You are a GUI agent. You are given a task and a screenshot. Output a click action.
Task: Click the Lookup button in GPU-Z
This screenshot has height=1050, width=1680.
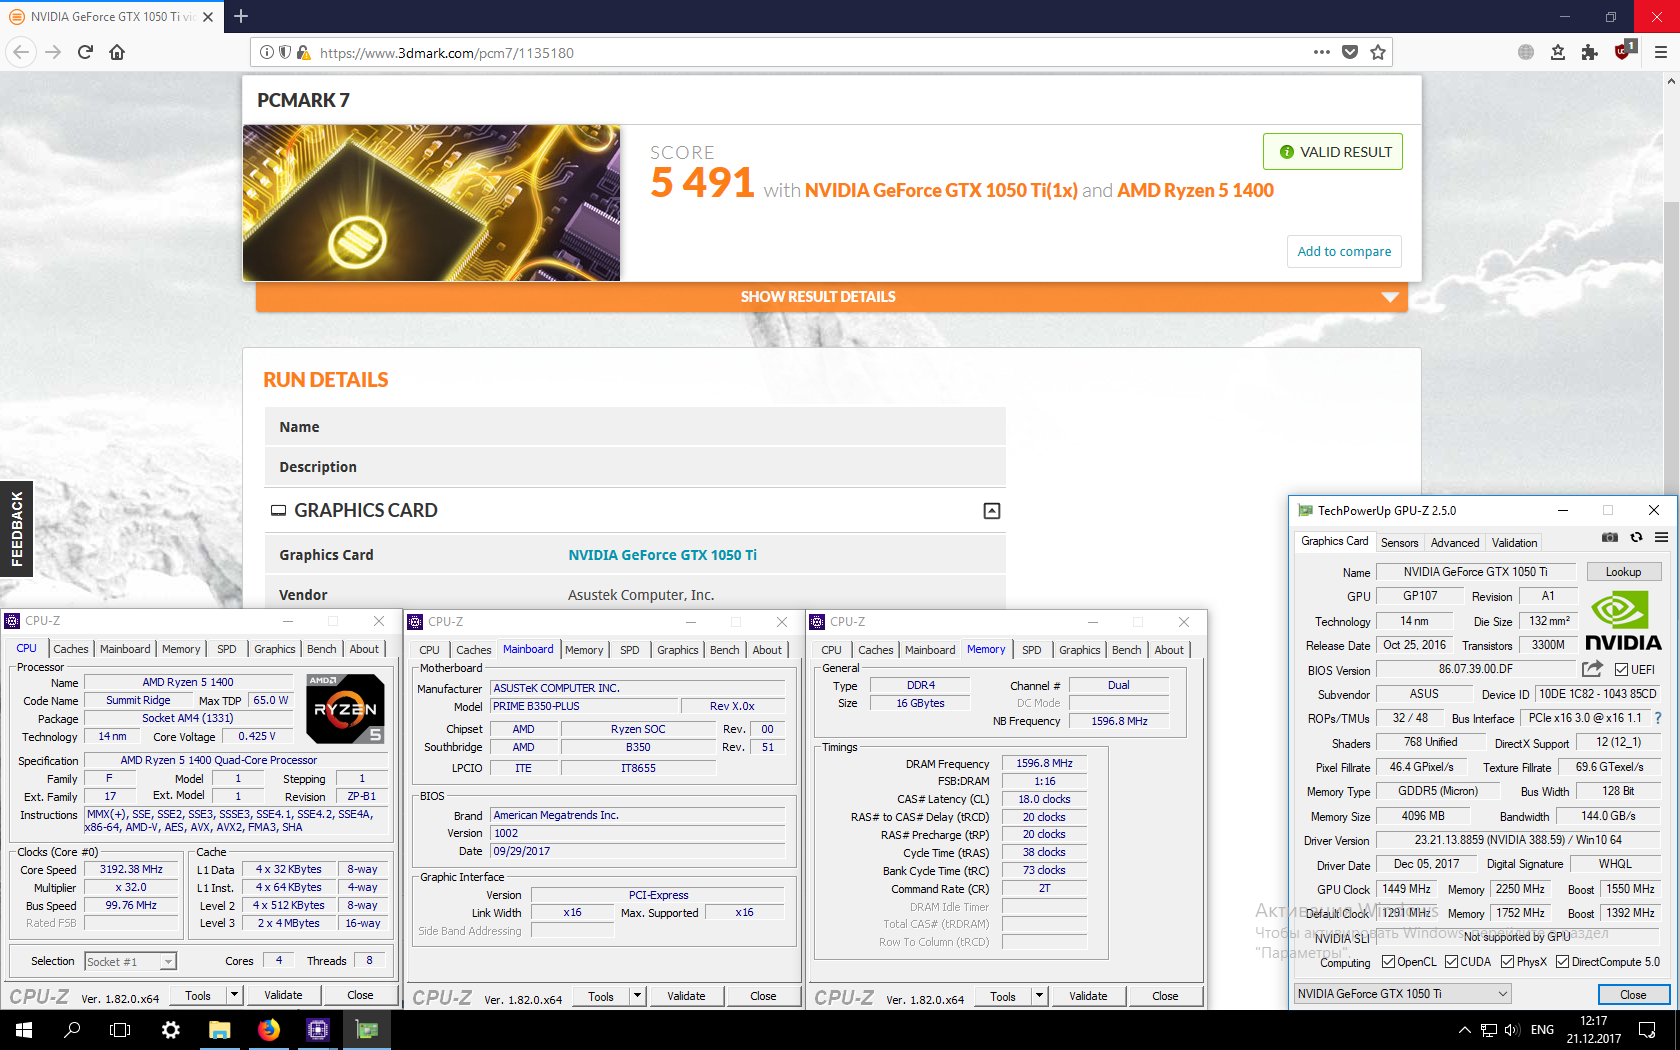pos(1624,572)
